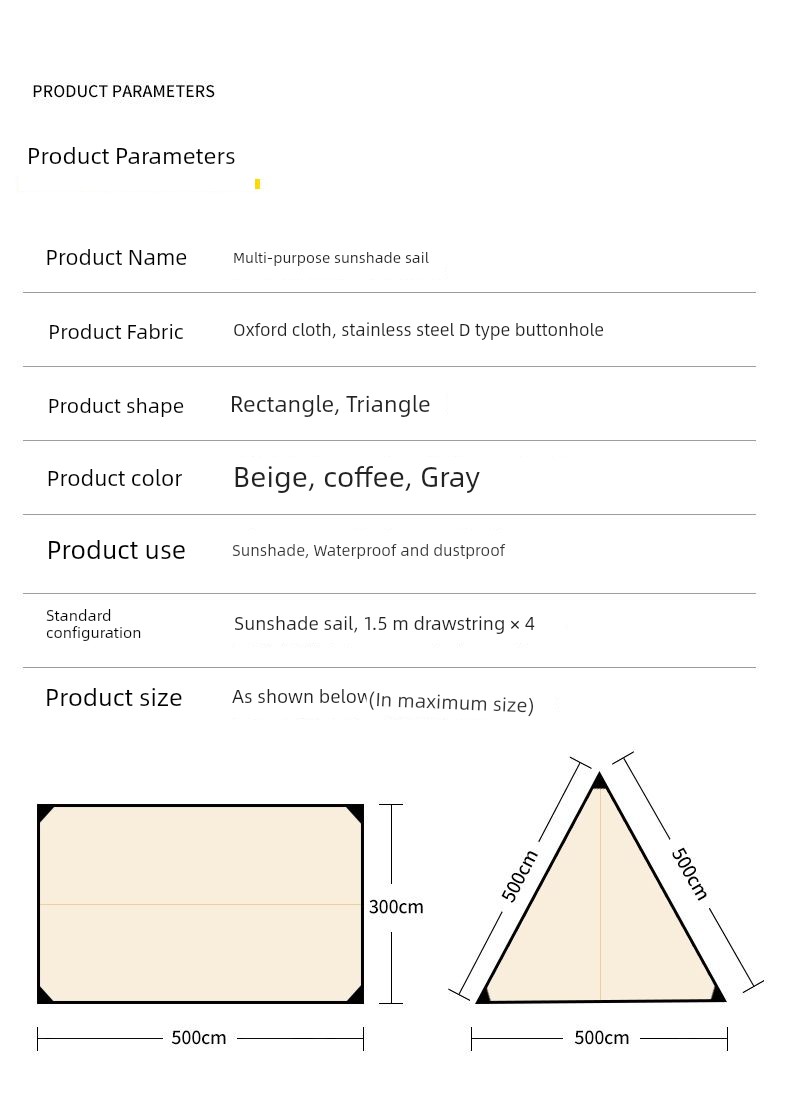Click the Product Name label
This screenshot has width=790, height=1104.
[x=116, y=258]
